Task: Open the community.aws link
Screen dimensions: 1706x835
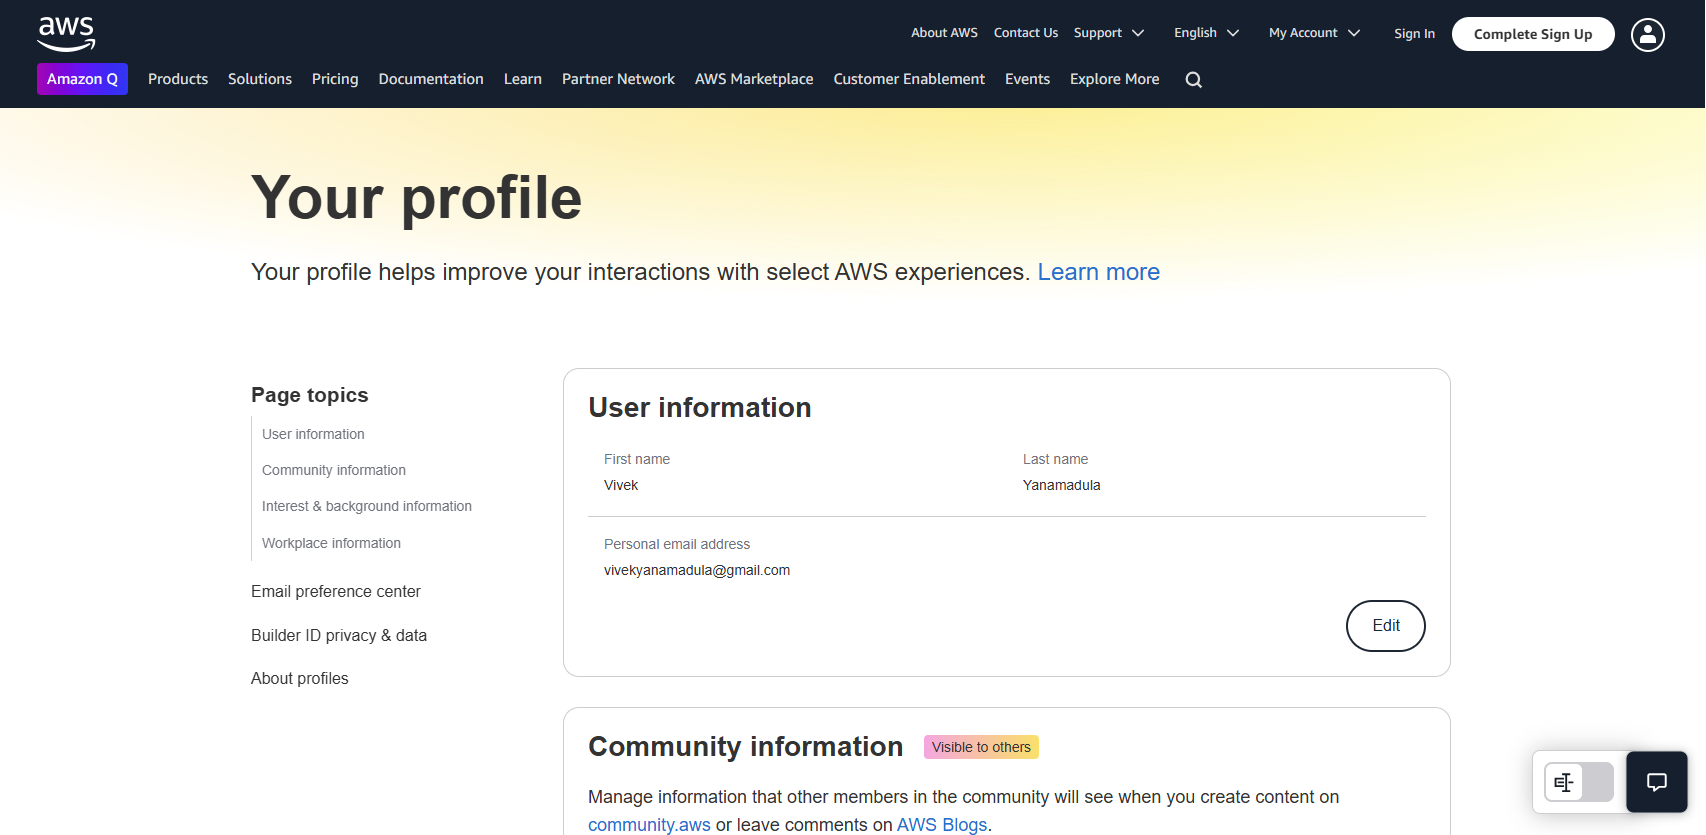Action: 649,825
